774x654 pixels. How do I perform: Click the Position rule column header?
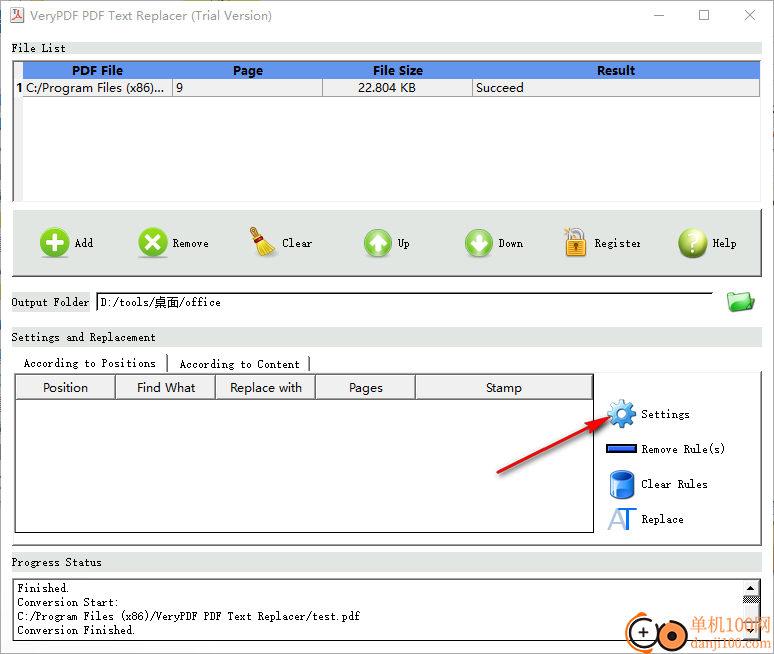66,387
